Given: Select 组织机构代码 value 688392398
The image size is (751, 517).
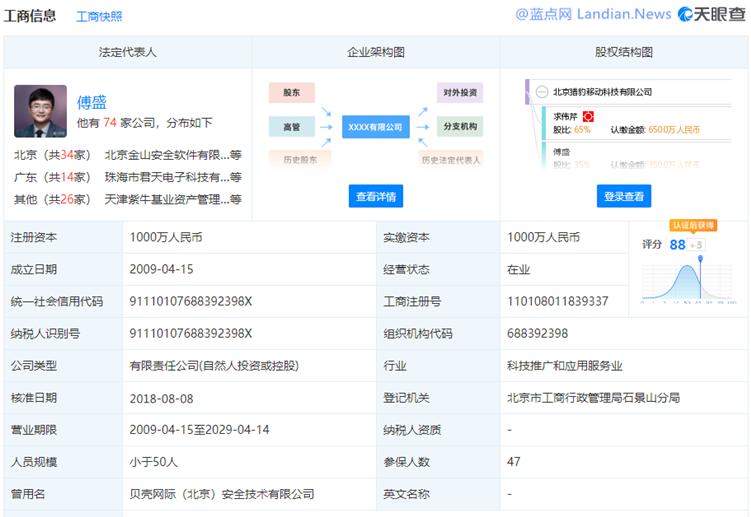Looking at the screenshot, I should click(537, 333).
